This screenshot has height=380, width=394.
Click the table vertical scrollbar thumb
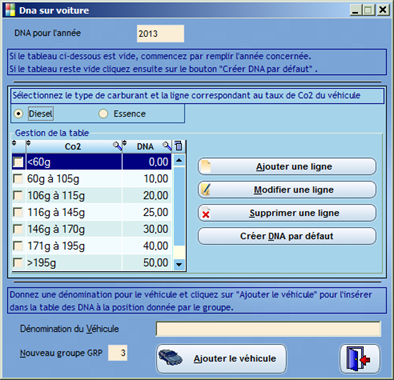pos(179,206)
